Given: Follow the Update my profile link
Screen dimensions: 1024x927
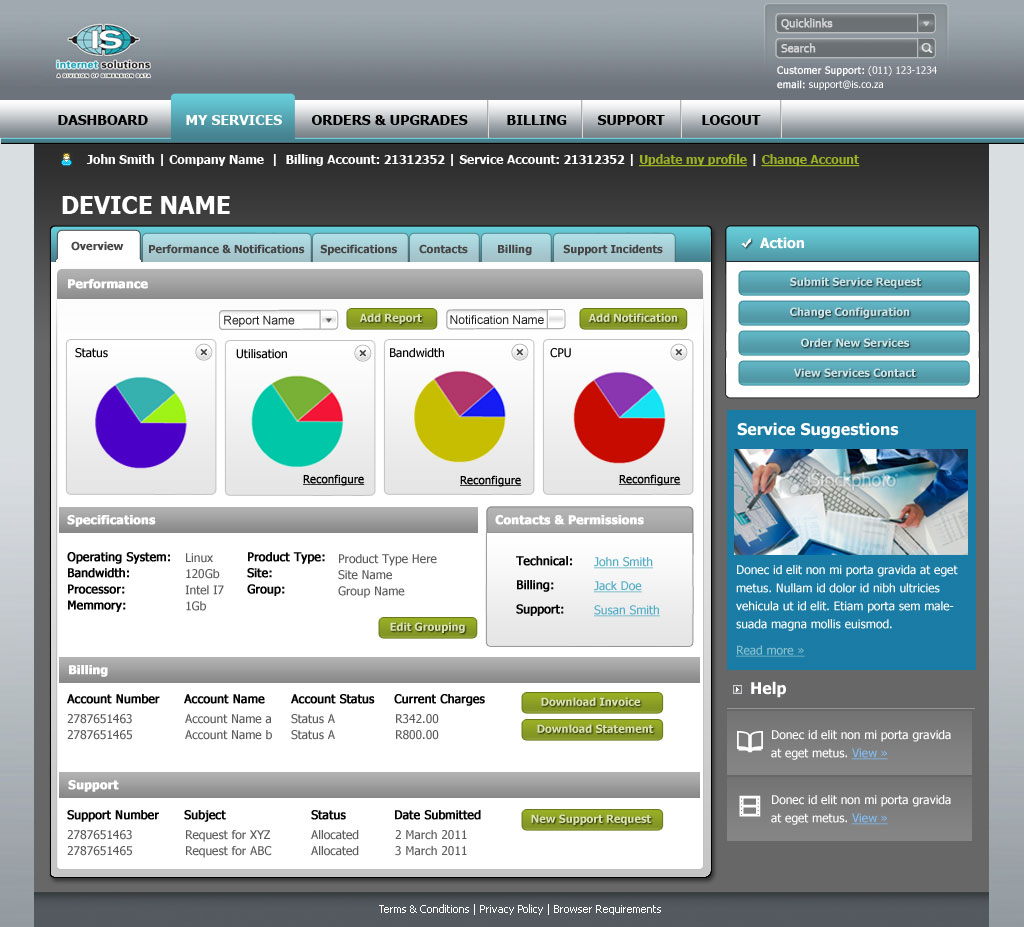Looking at the screenshot, I should (x=692, y=160).
